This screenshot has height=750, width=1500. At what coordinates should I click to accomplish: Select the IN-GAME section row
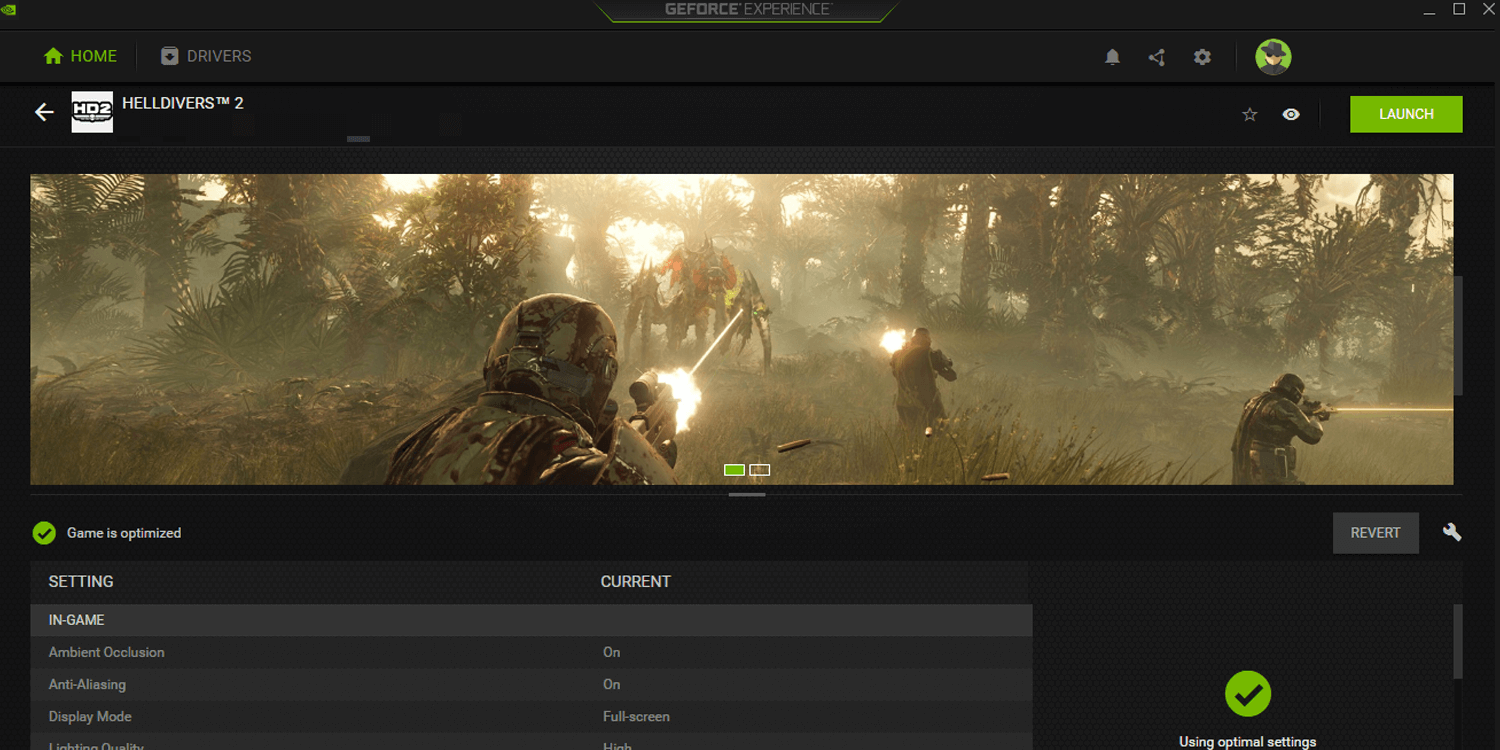pos(531,620)
